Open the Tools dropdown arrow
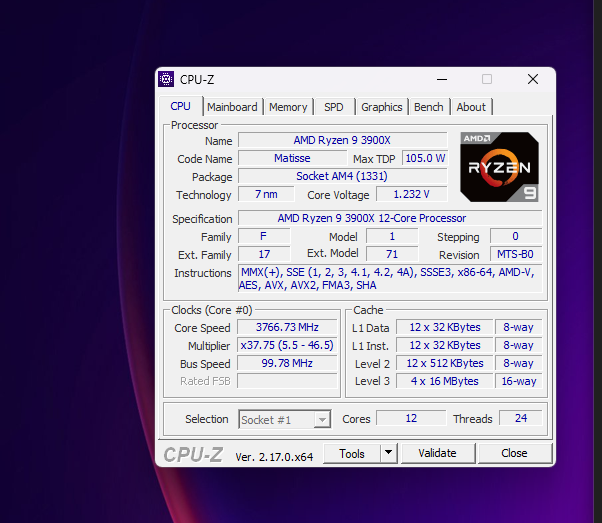The width and height of the screenshot is (602, 523). click(x=389, y=453)
